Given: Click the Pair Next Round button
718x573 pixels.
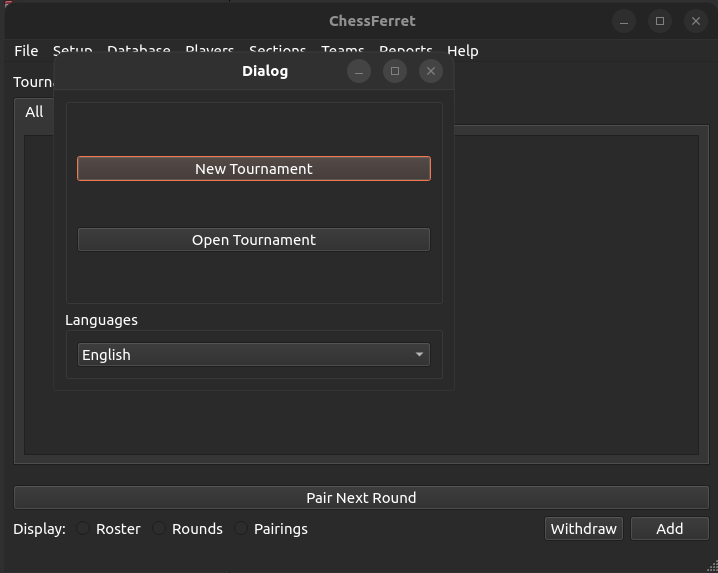Looking at the screenshot, I should (x=361, y=497).
